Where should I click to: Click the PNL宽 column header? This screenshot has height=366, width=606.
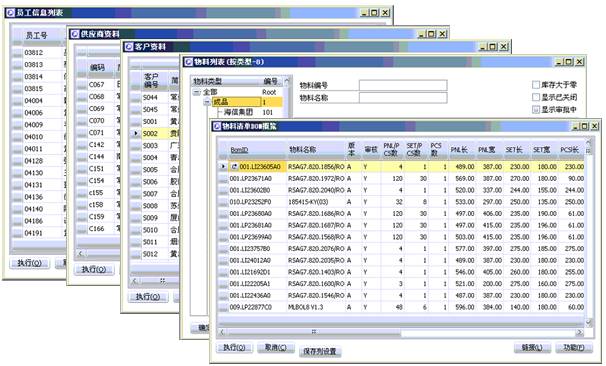486,149
